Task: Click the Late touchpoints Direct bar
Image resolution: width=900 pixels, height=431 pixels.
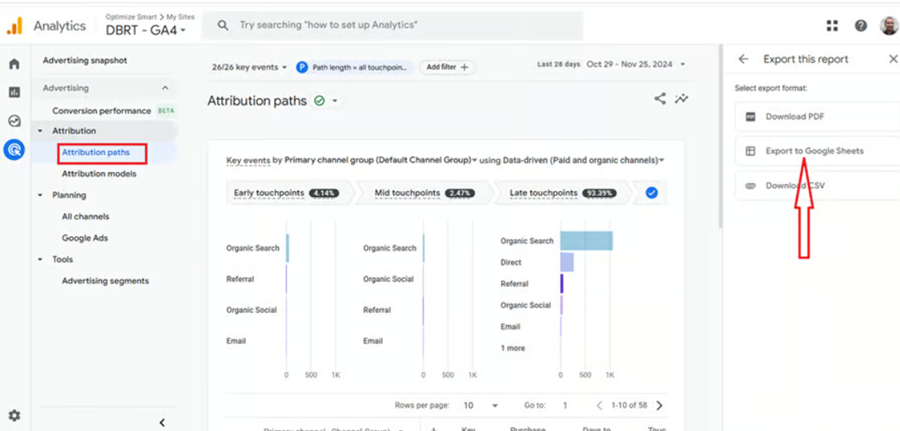Action: tap(567, 262)
